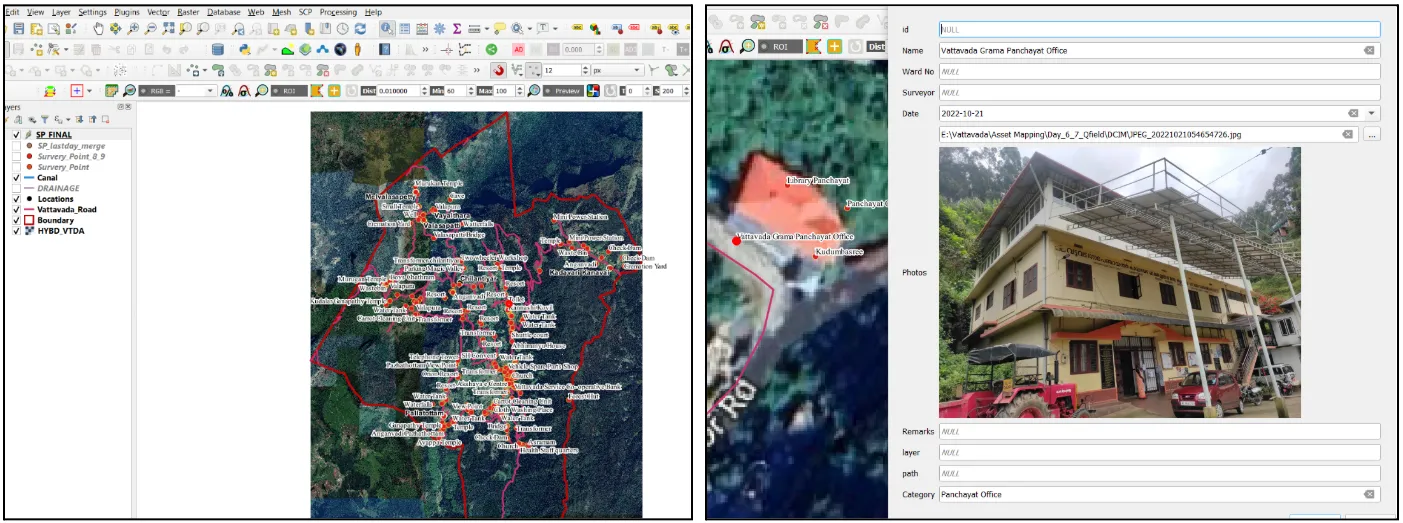Enable the Survery_Point layer checkbox
The width and height of the screenshot is (1403, 523).
coord(16,167)
